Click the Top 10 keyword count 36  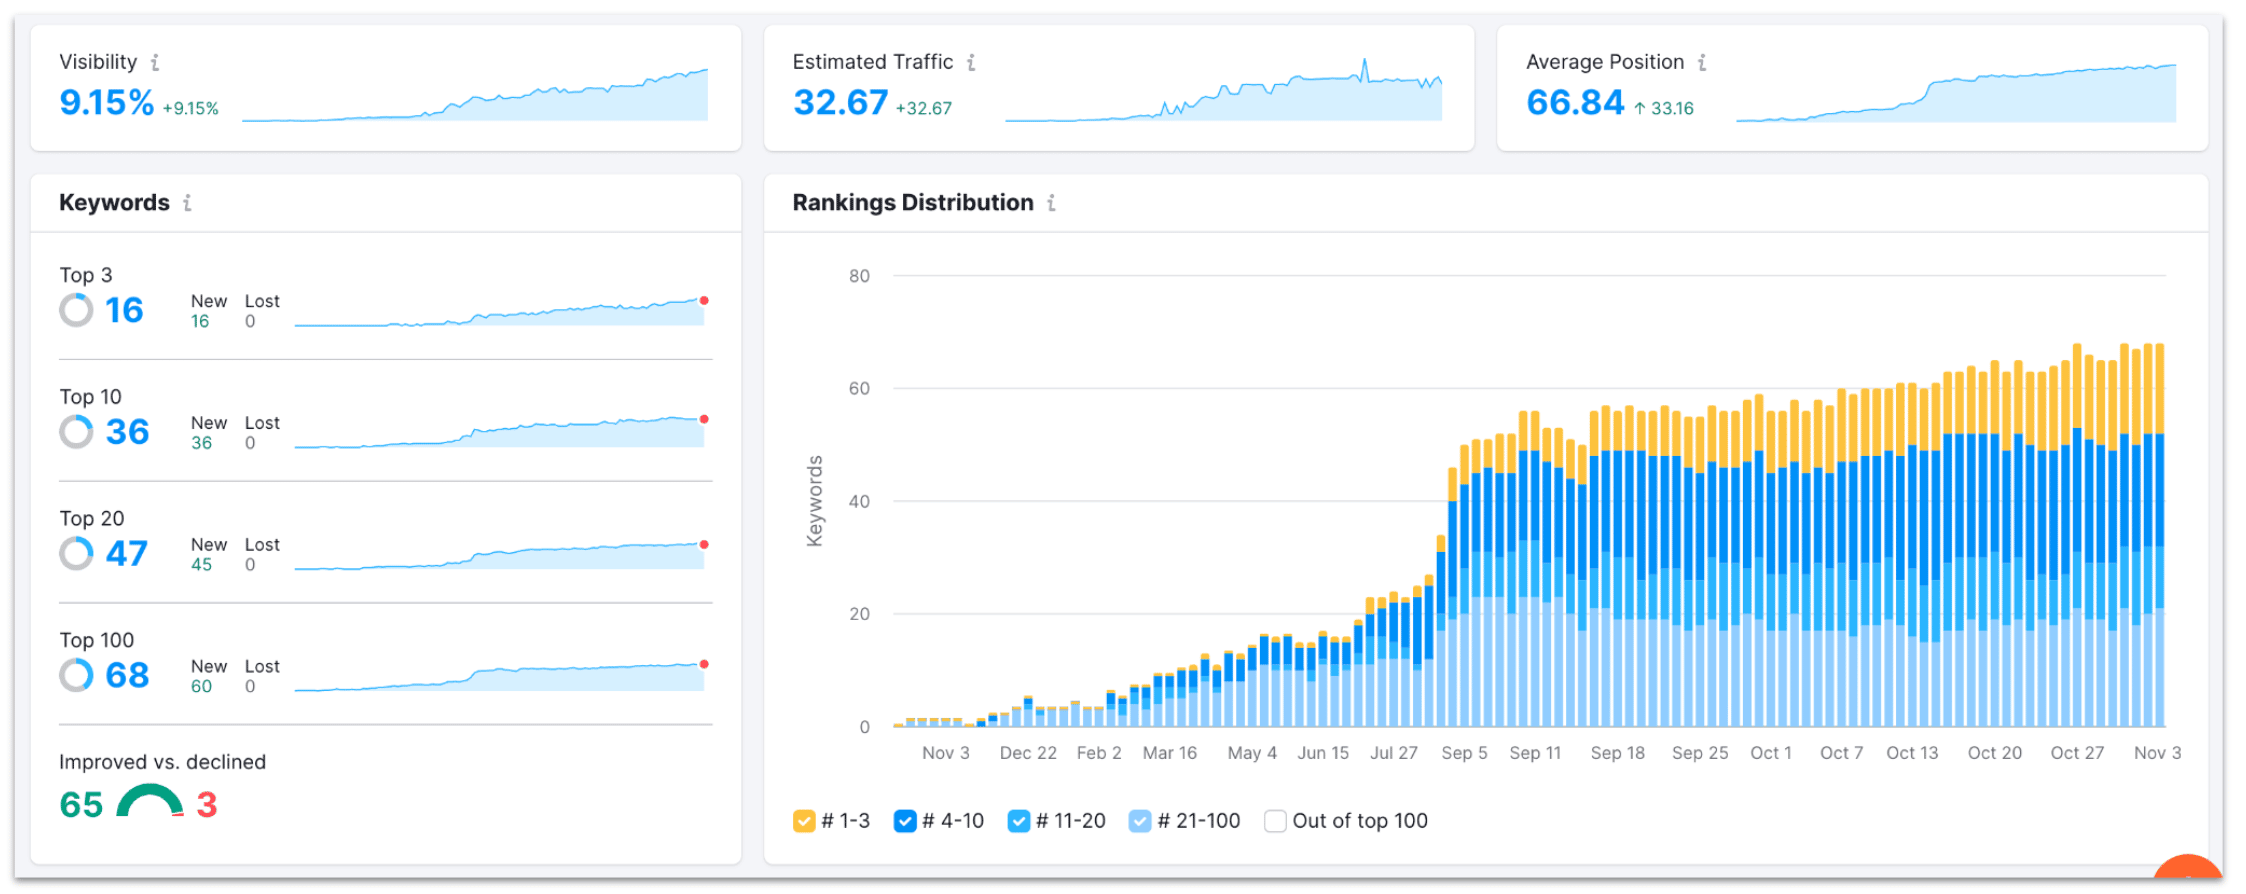coord(127,432)
